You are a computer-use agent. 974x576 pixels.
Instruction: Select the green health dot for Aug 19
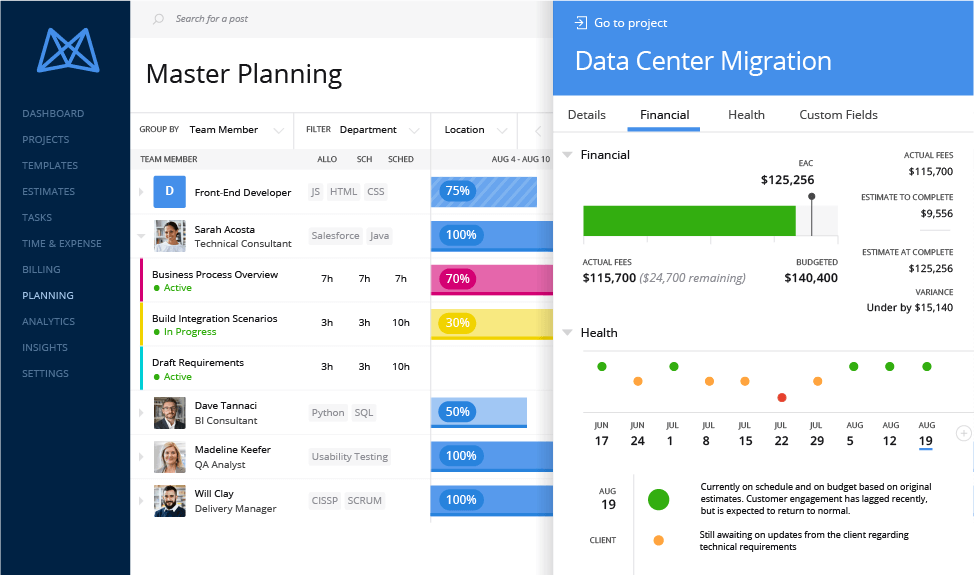tap(927, 367)
